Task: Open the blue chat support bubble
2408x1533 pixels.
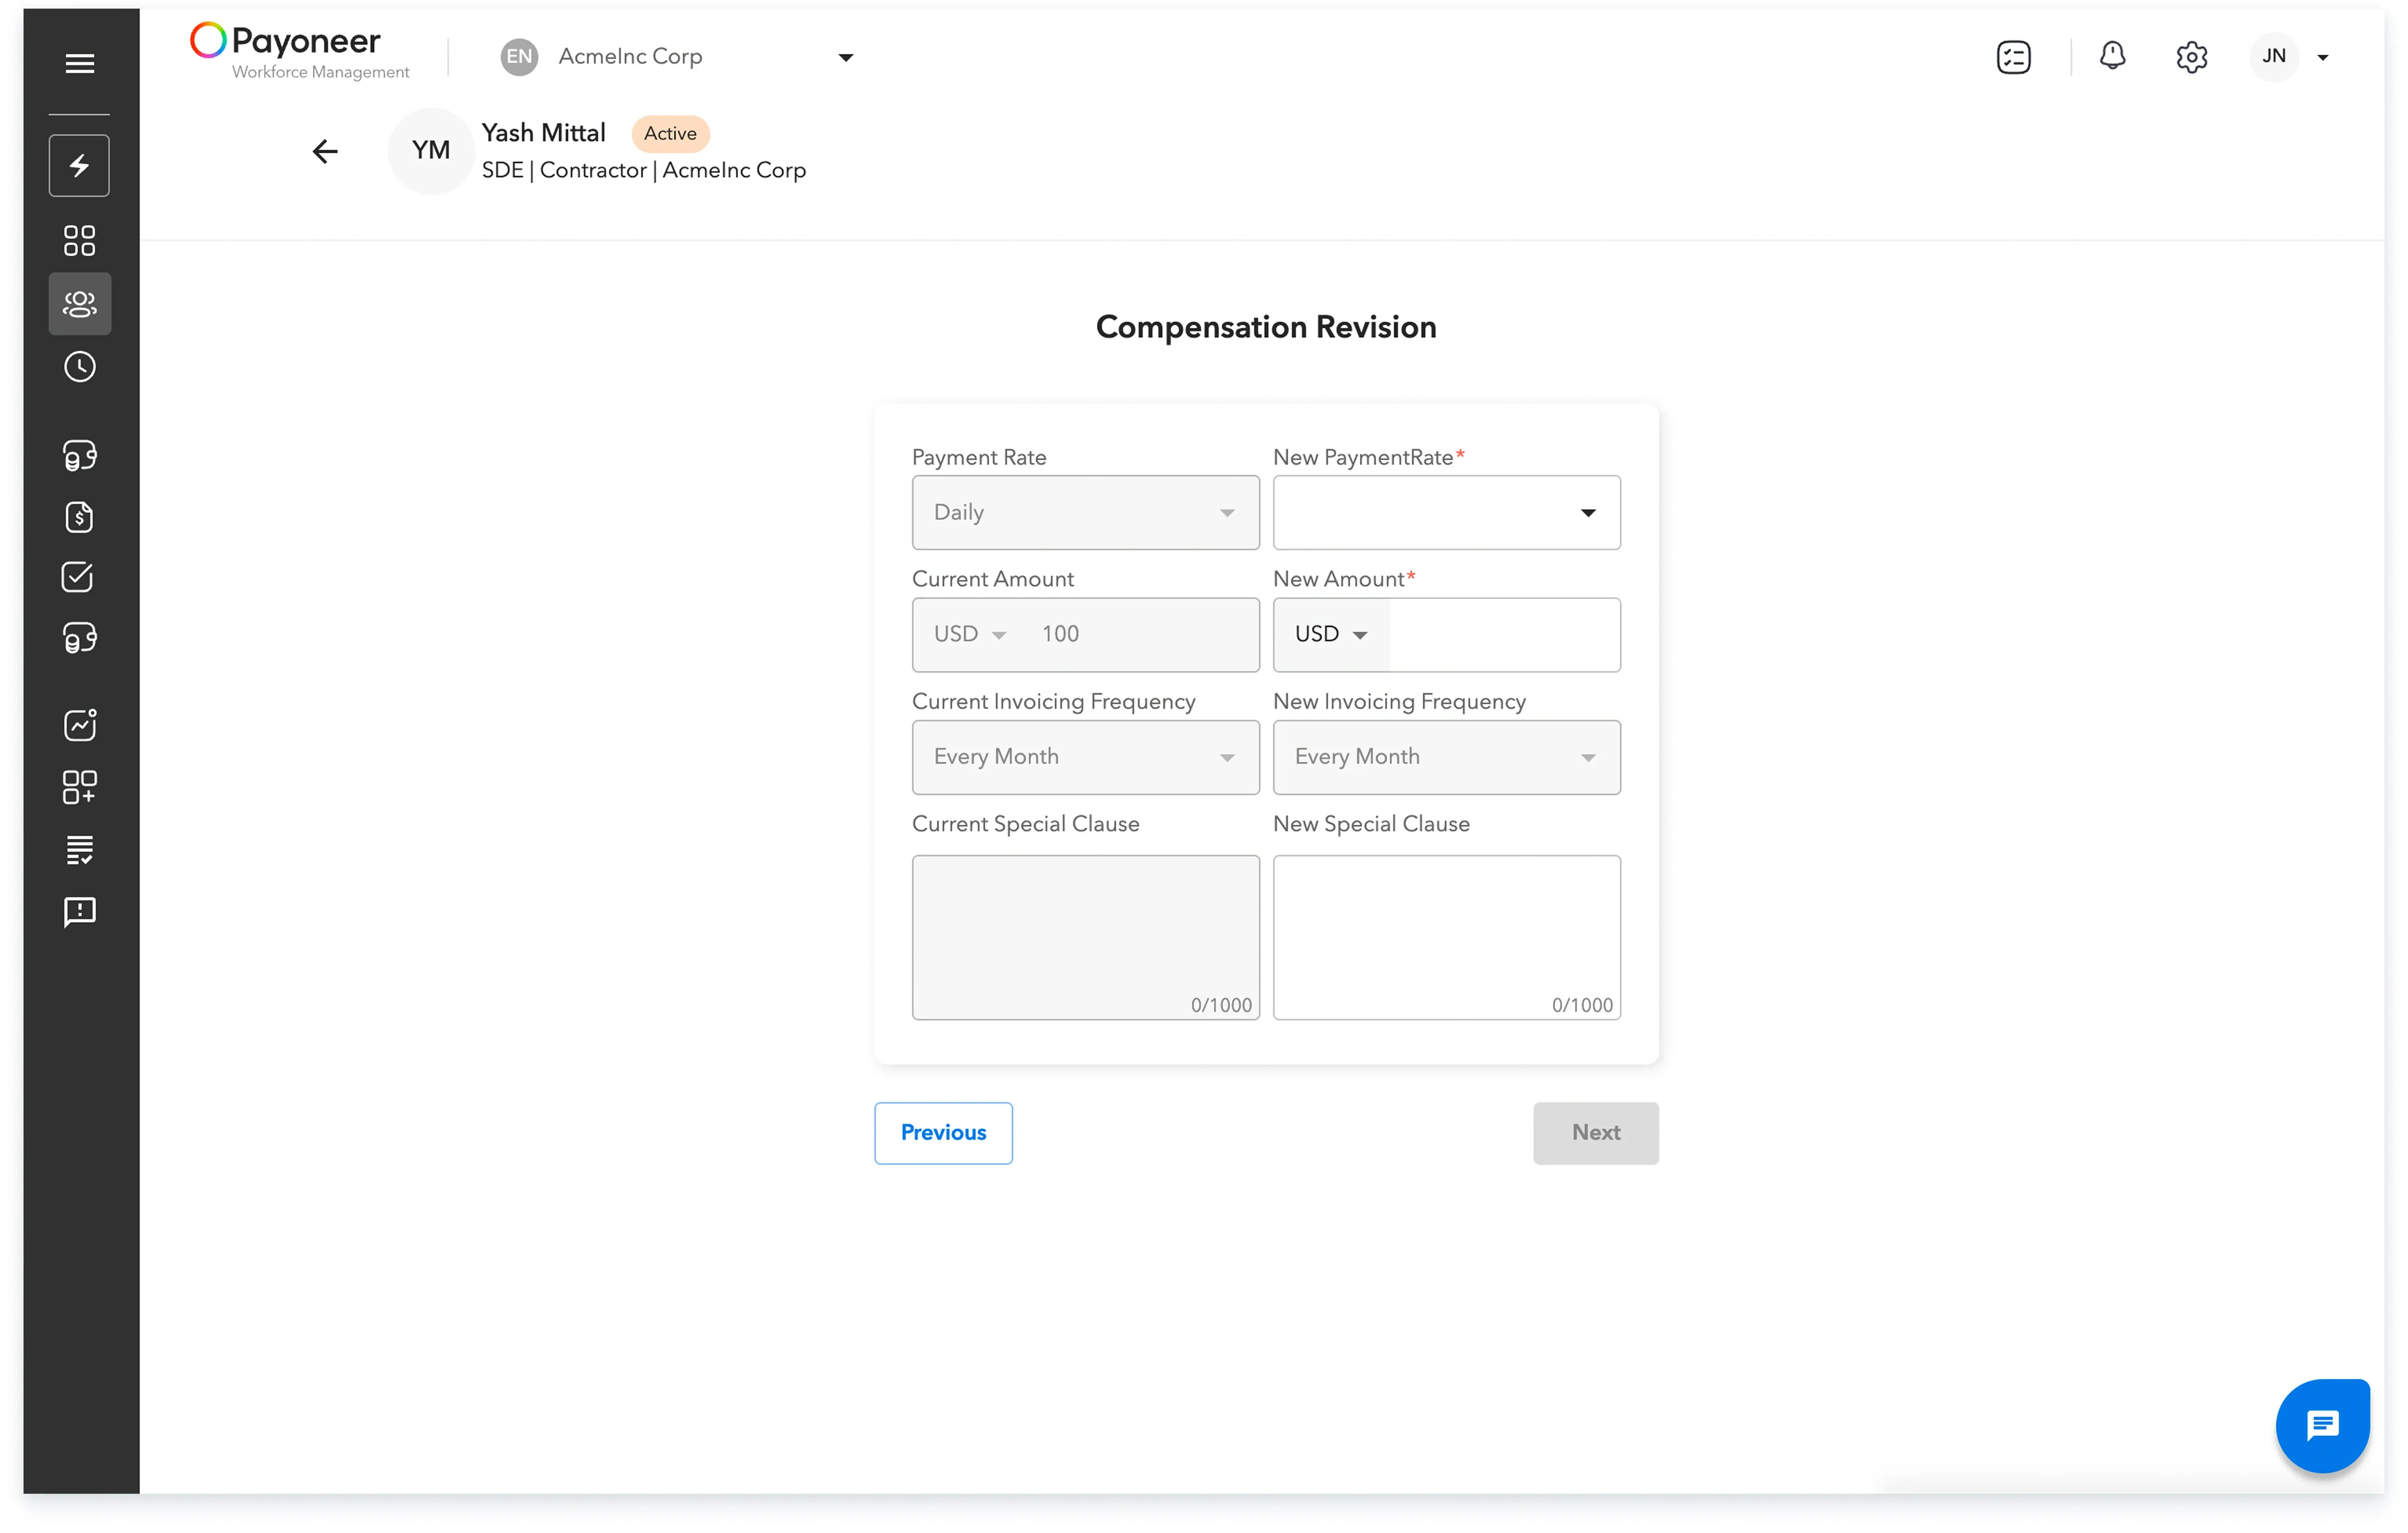Action: [2322, 1425]
